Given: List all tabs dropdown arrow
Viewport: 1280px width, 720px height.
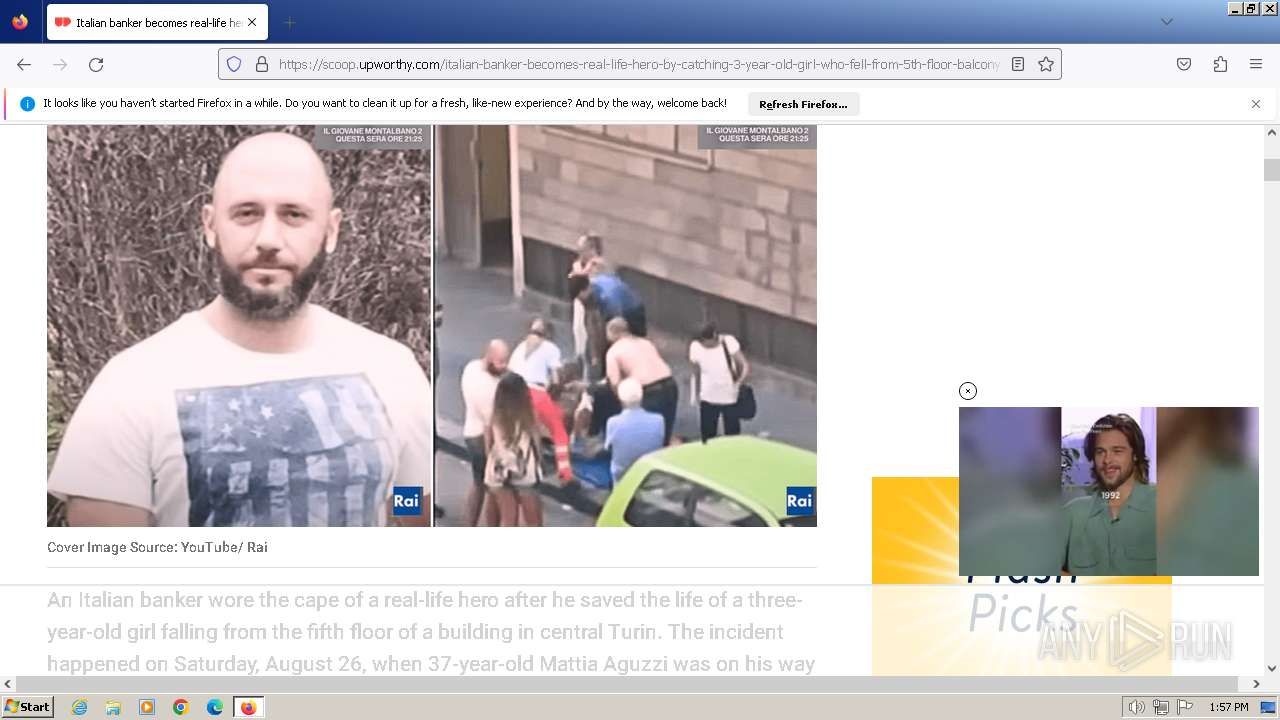Looking at the screenshot, I should [x=1166, y=22].
